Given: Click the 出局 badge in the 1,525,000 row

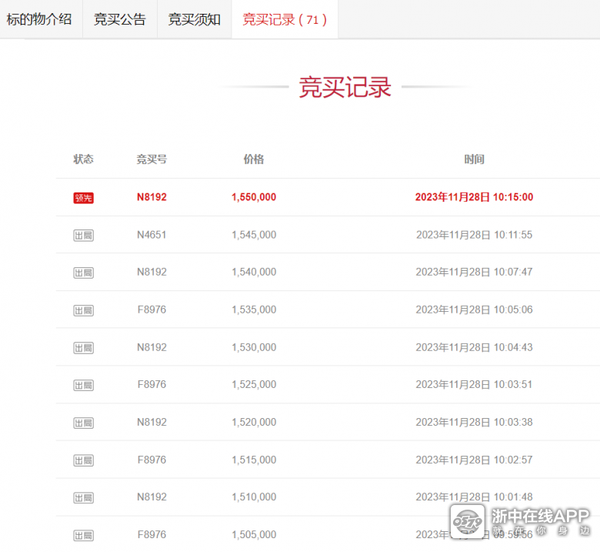Looking at the screenshot, I should tap(83, 385).
